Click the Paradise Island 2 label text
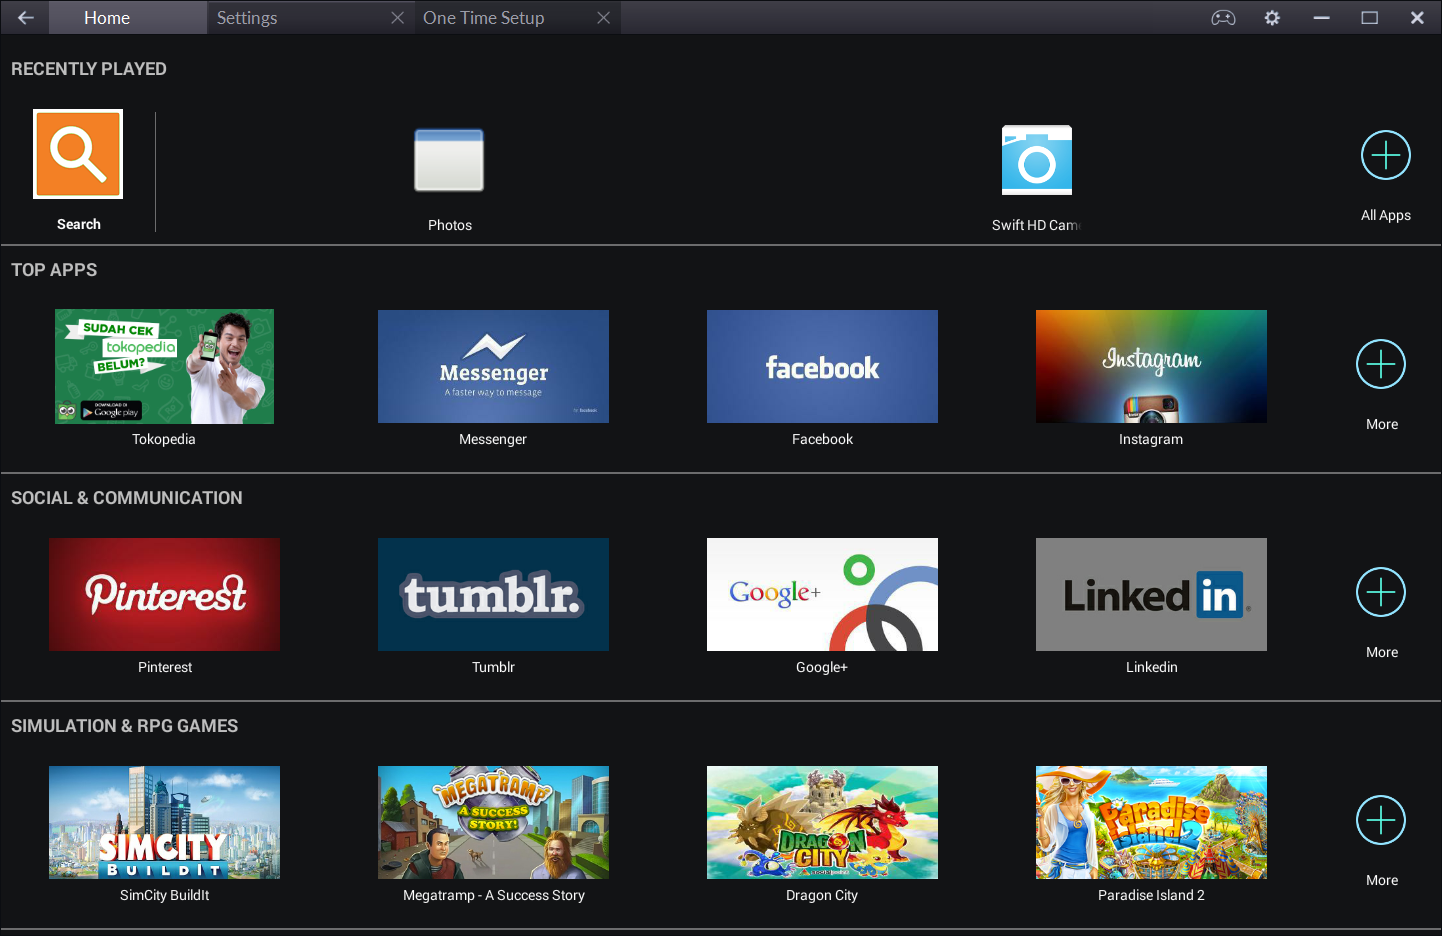The image size is (1442, 936). (1151, 895)
